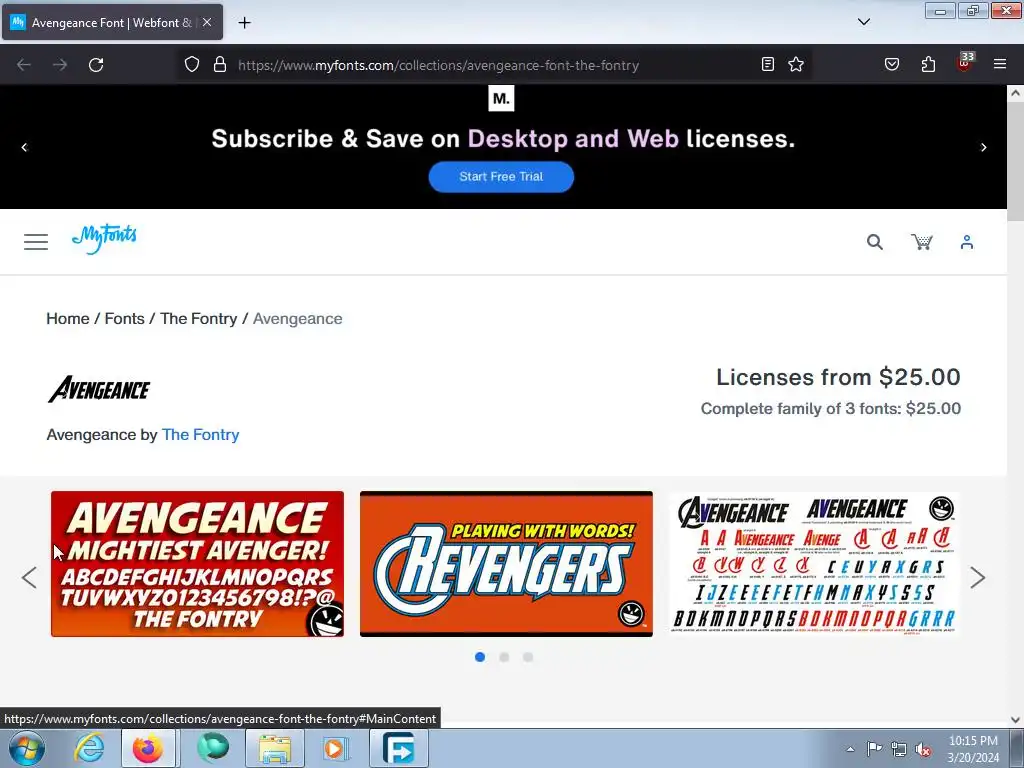Select the third carousel dot

pos(528,657)
